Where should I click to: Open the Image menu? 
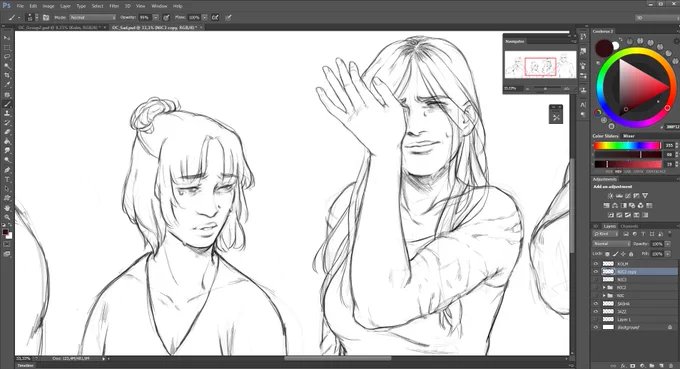tap(48, 6)
